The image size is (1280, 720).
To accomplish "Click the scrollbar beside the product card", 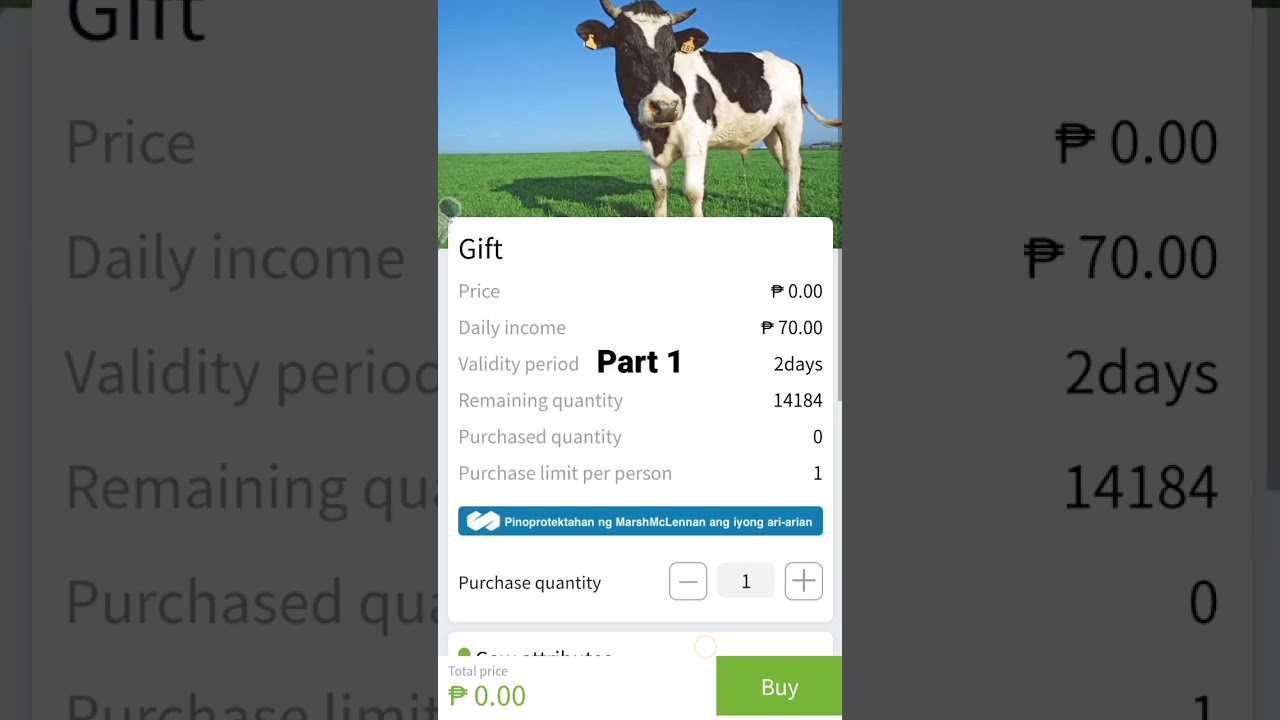I will [x=838, y=325].
